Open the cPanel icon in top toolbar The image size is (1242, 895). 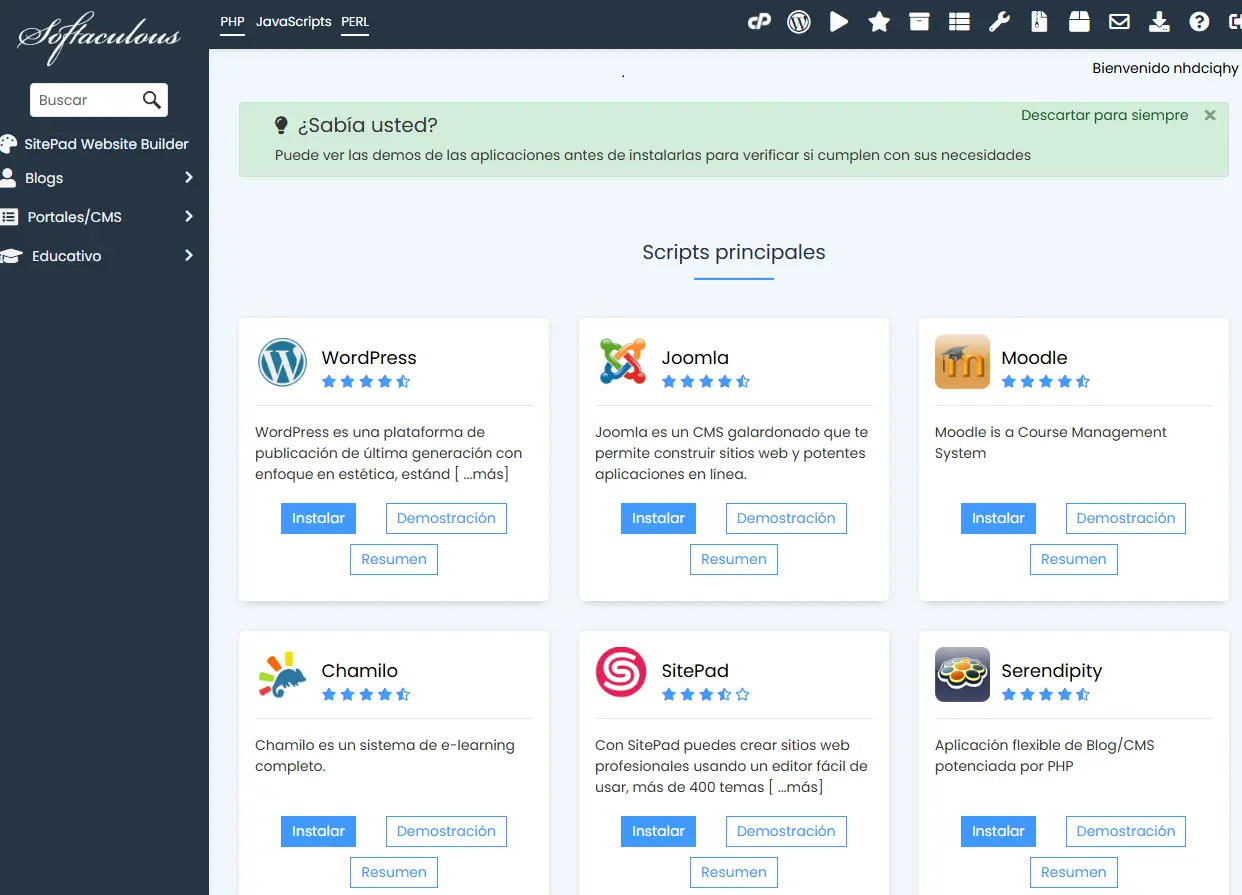click(759, 21)
